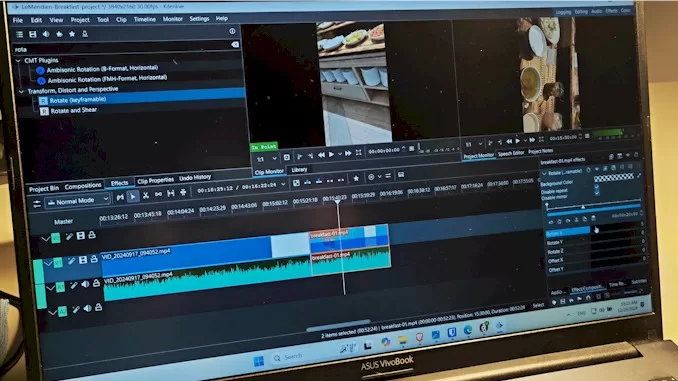The image size is (678, 381).
Task: Select the Rotate (keyframable) effect
Action: (78, 100)
